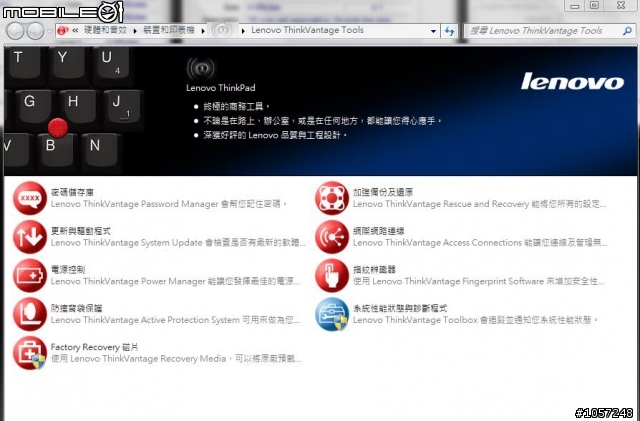This screenshot has width=640, height=421.
Task: Expand the 裝置和印表機 breadcrumb arrow
Action: pos(203,31)
